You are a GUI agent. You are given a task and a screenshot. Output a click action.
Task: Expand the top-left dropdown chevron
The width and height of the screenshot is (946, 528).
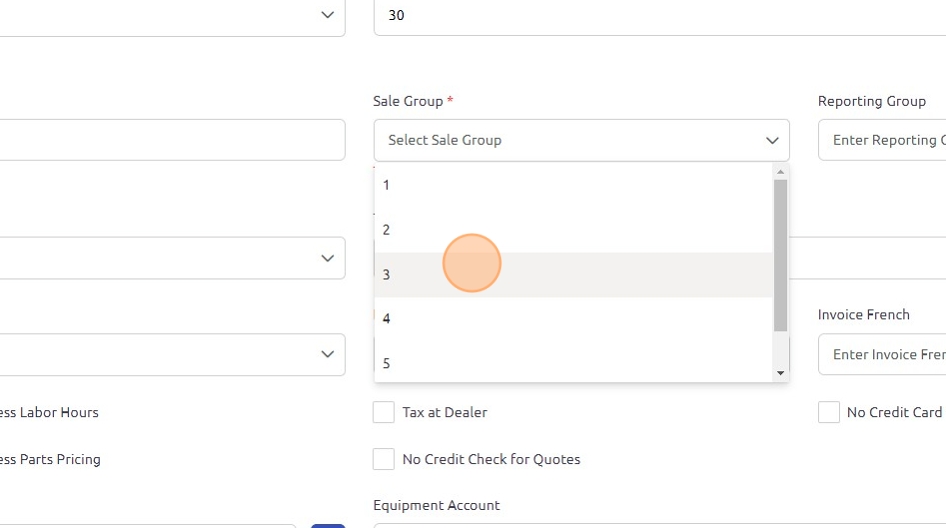[x=327, y=15]
